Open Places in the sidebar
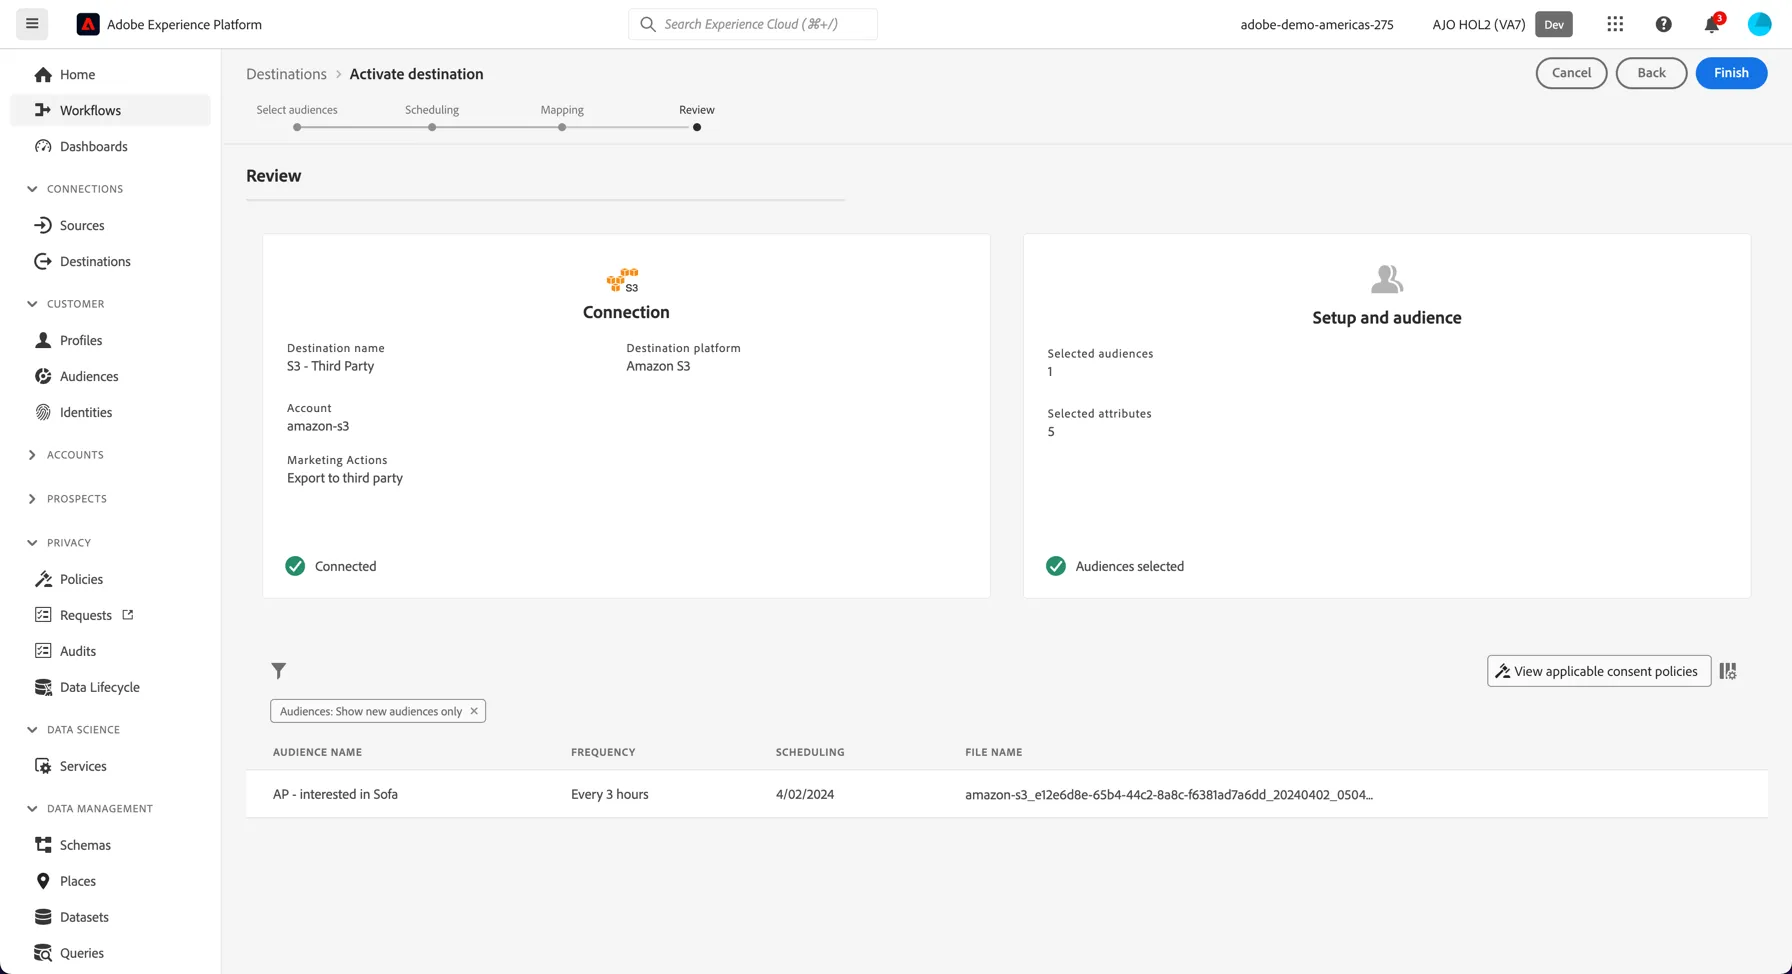The image size is (1792, 974). point(110,881)
